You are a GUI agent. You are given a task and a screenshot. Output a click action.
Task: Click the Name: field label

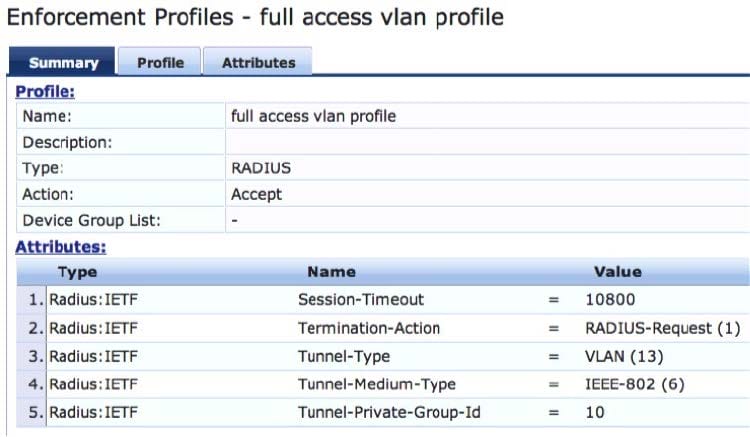(x=47, y=116)
